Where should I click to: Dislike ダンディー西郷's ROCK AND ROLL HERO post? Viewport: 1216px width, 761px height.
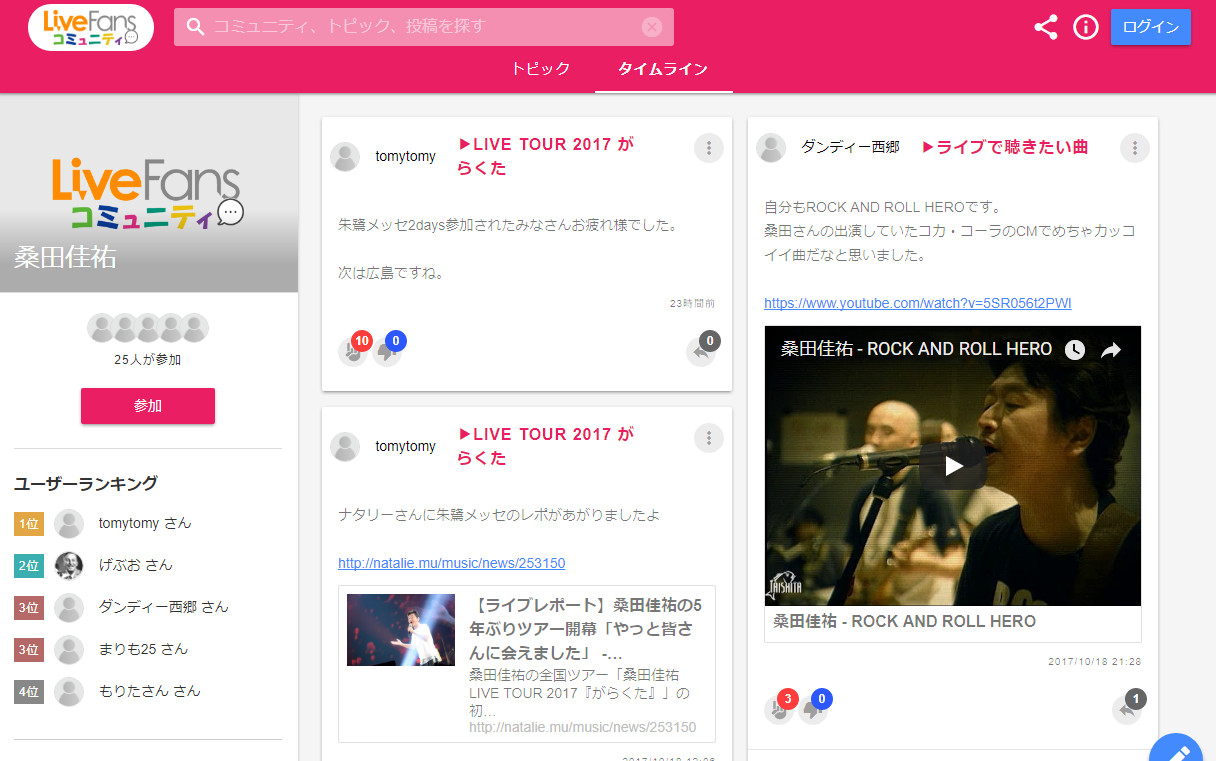coord(814,708)
